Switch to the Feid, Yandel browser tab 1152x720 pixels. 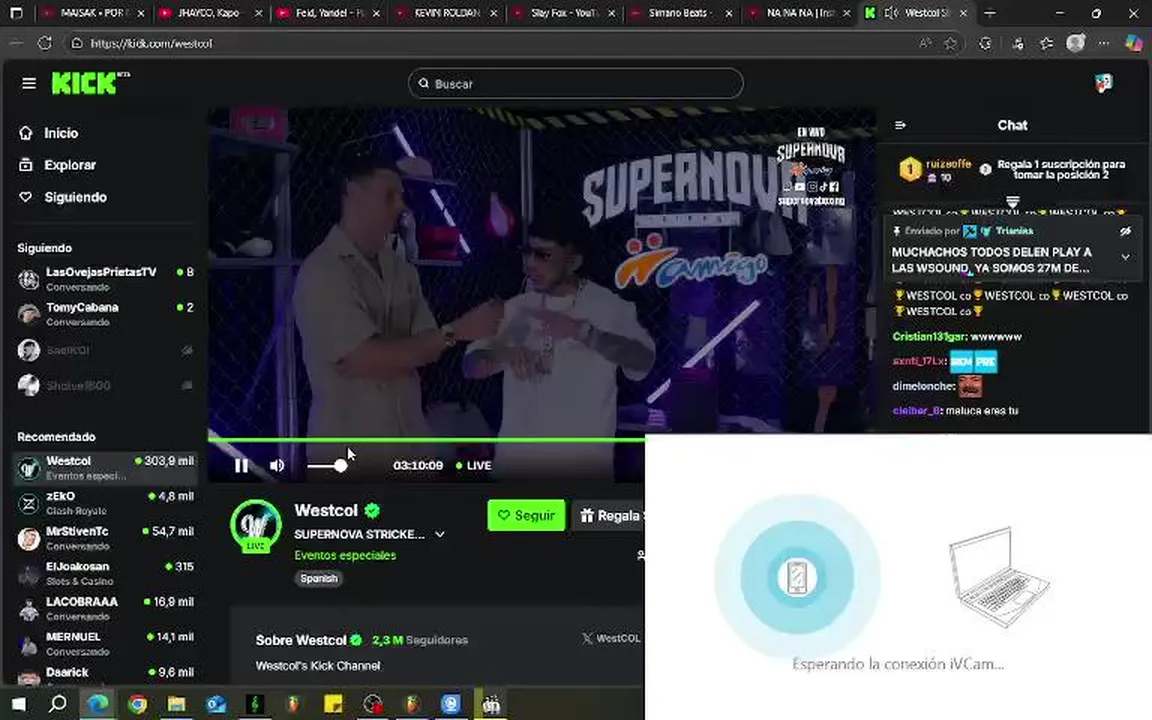point(329,13)
